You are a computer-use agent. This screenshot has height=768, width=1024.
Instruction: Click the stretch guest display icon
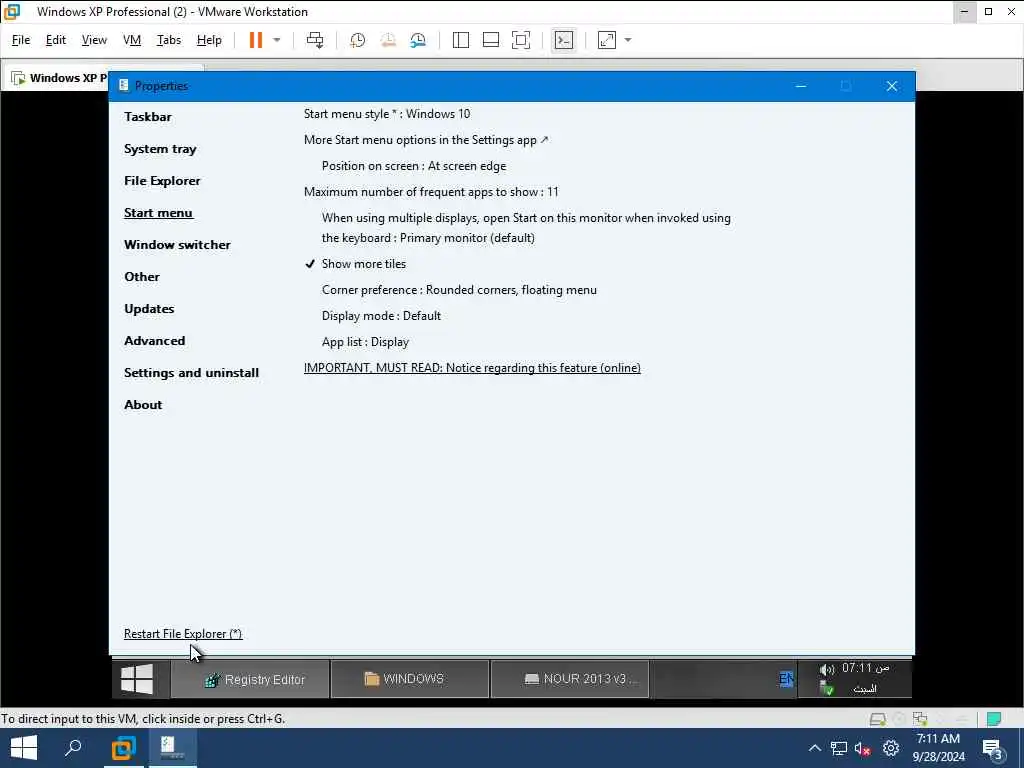607,40
